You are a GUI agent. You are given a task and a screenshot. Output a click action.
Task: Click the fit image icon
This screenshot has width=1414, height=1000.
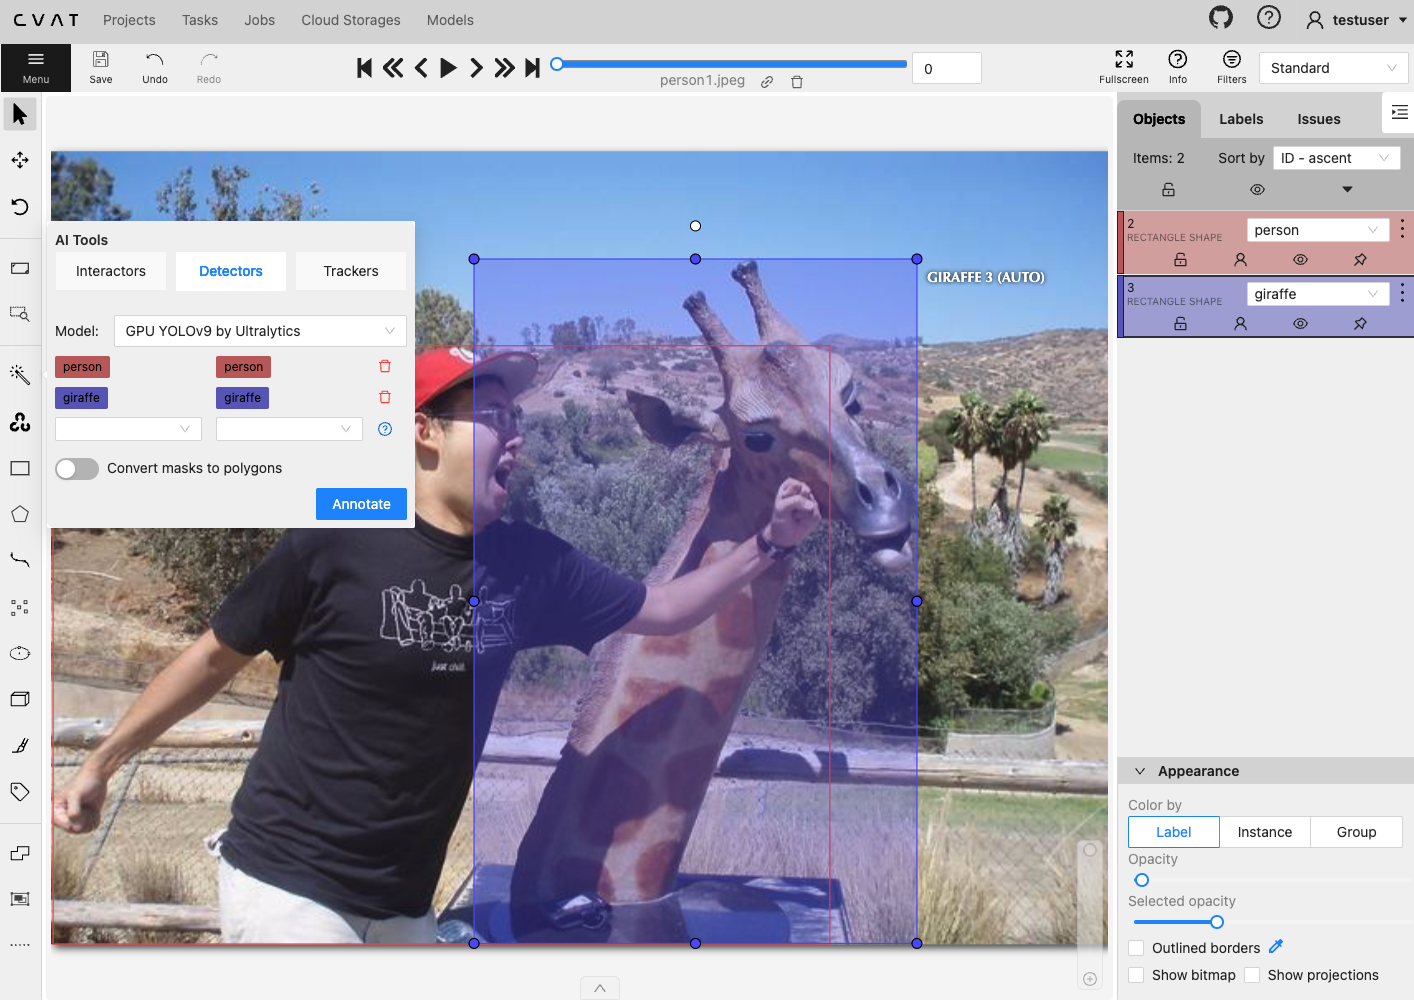[20, 268]
